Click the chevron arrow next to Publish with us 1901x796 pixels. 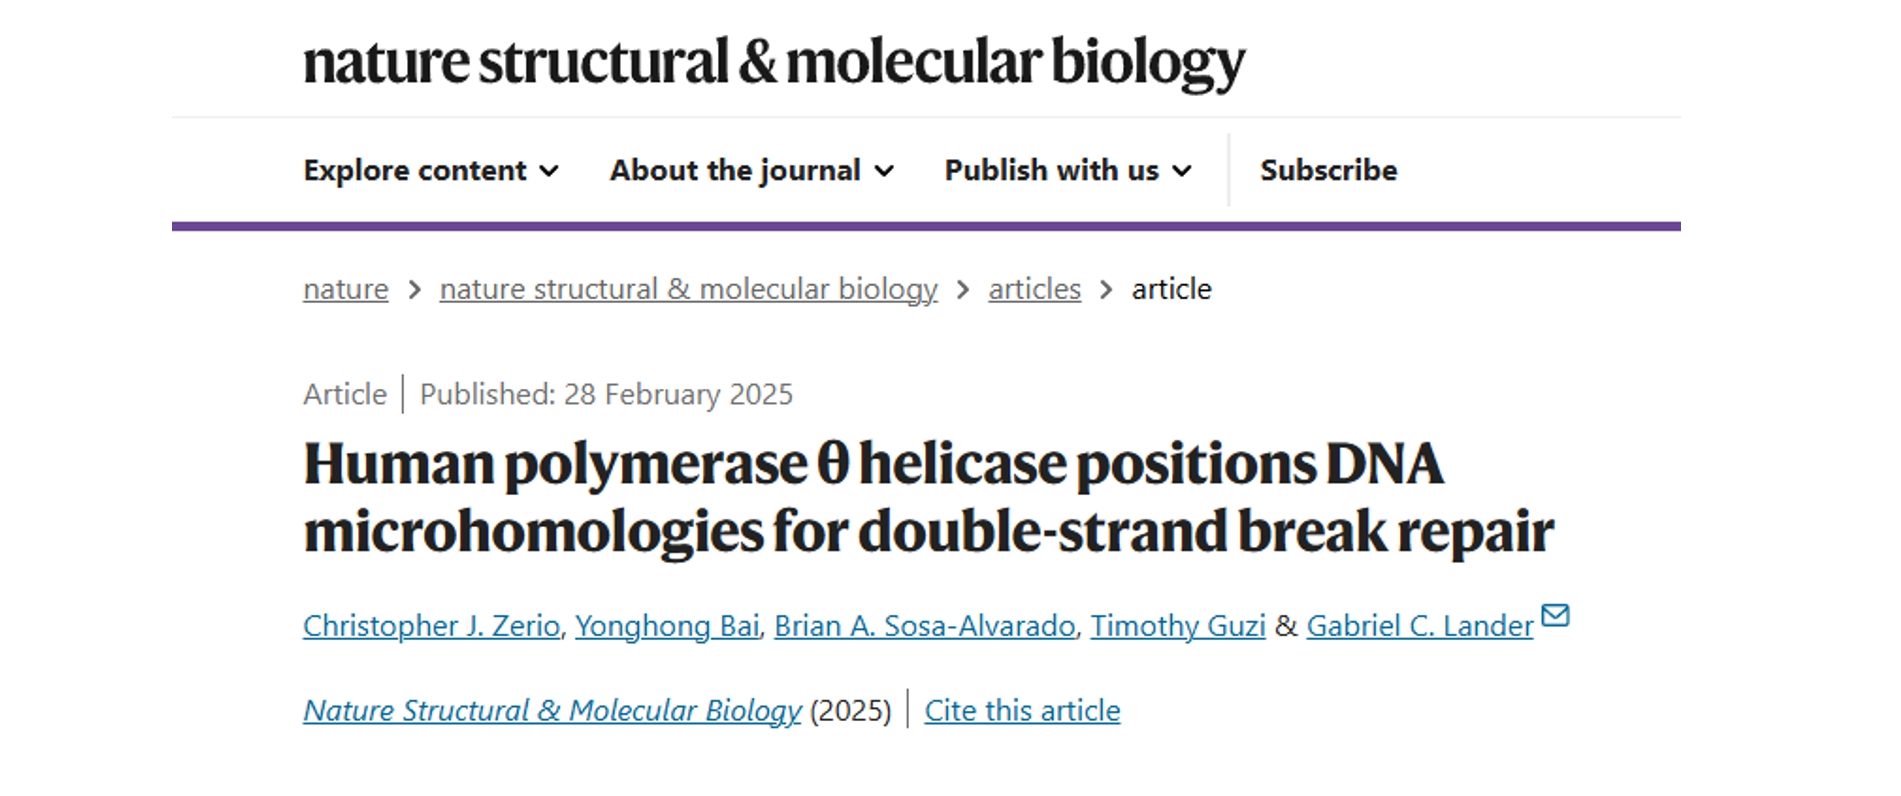1182,172
